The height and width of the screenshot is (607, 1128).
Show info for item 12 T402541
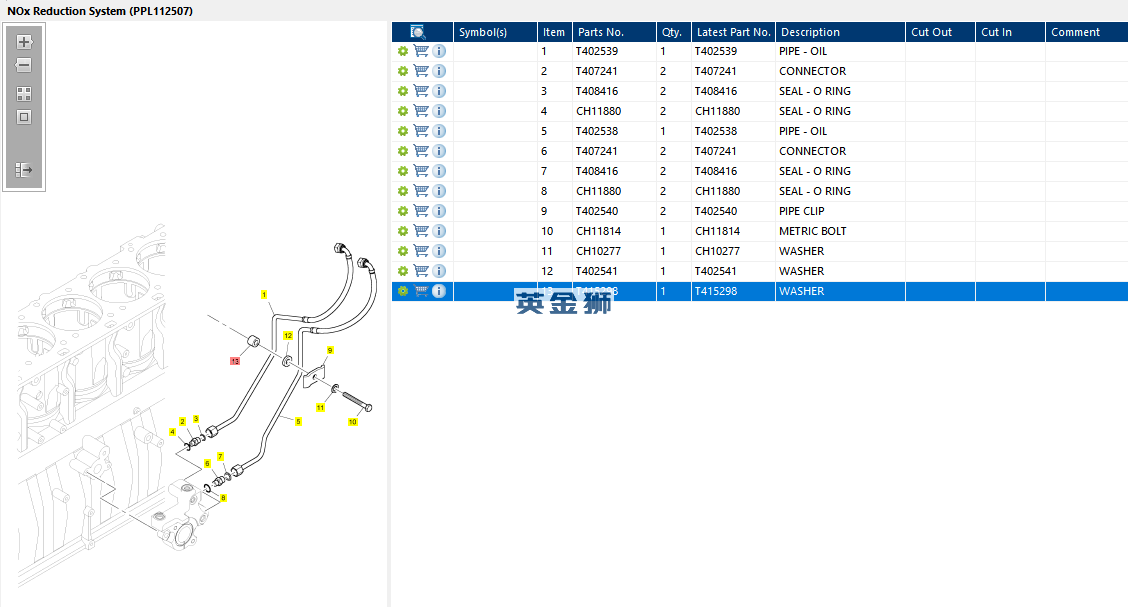pyautogui.click(x=439, y=271)
